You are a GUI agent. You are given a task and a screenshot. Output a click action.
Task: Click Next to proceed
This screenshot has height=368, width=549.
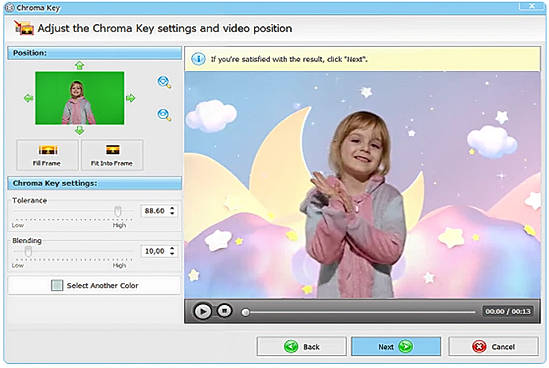pyautogui.click(x=396, y=347)
